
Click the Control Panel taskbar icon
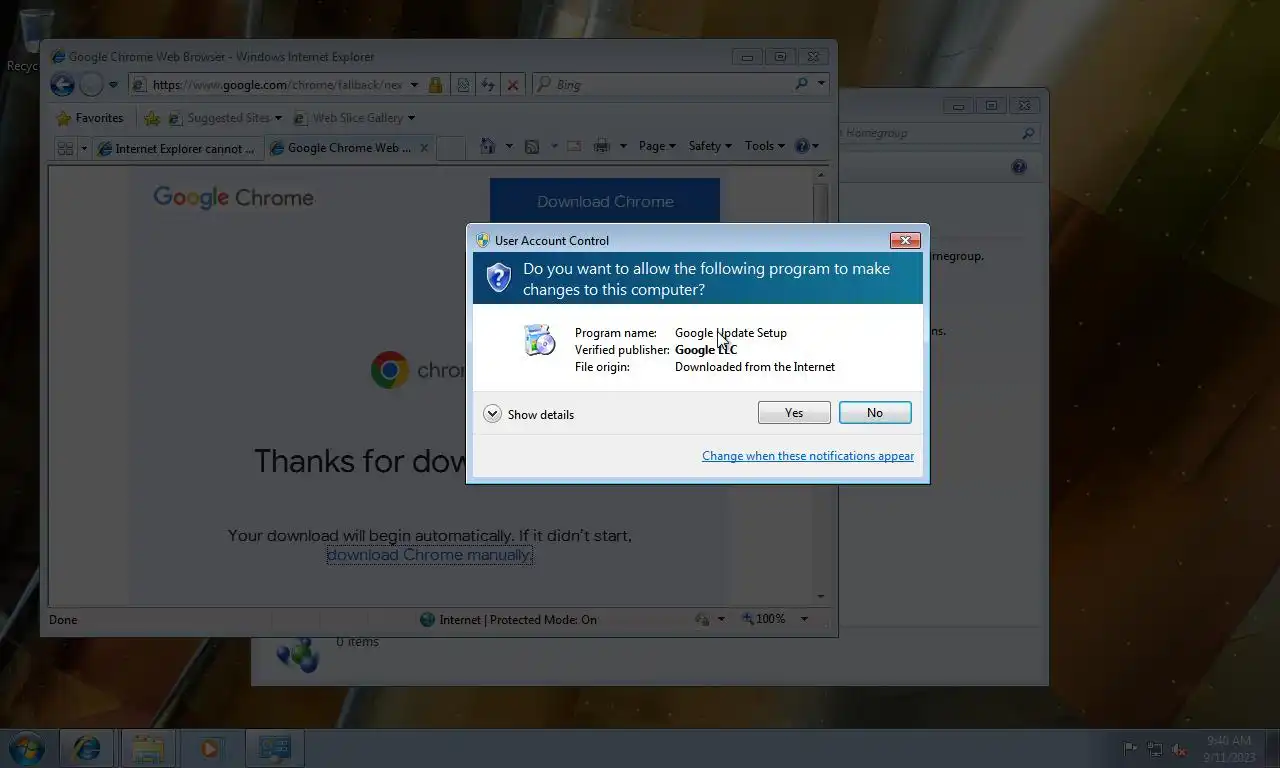click(x=273, y=748)
